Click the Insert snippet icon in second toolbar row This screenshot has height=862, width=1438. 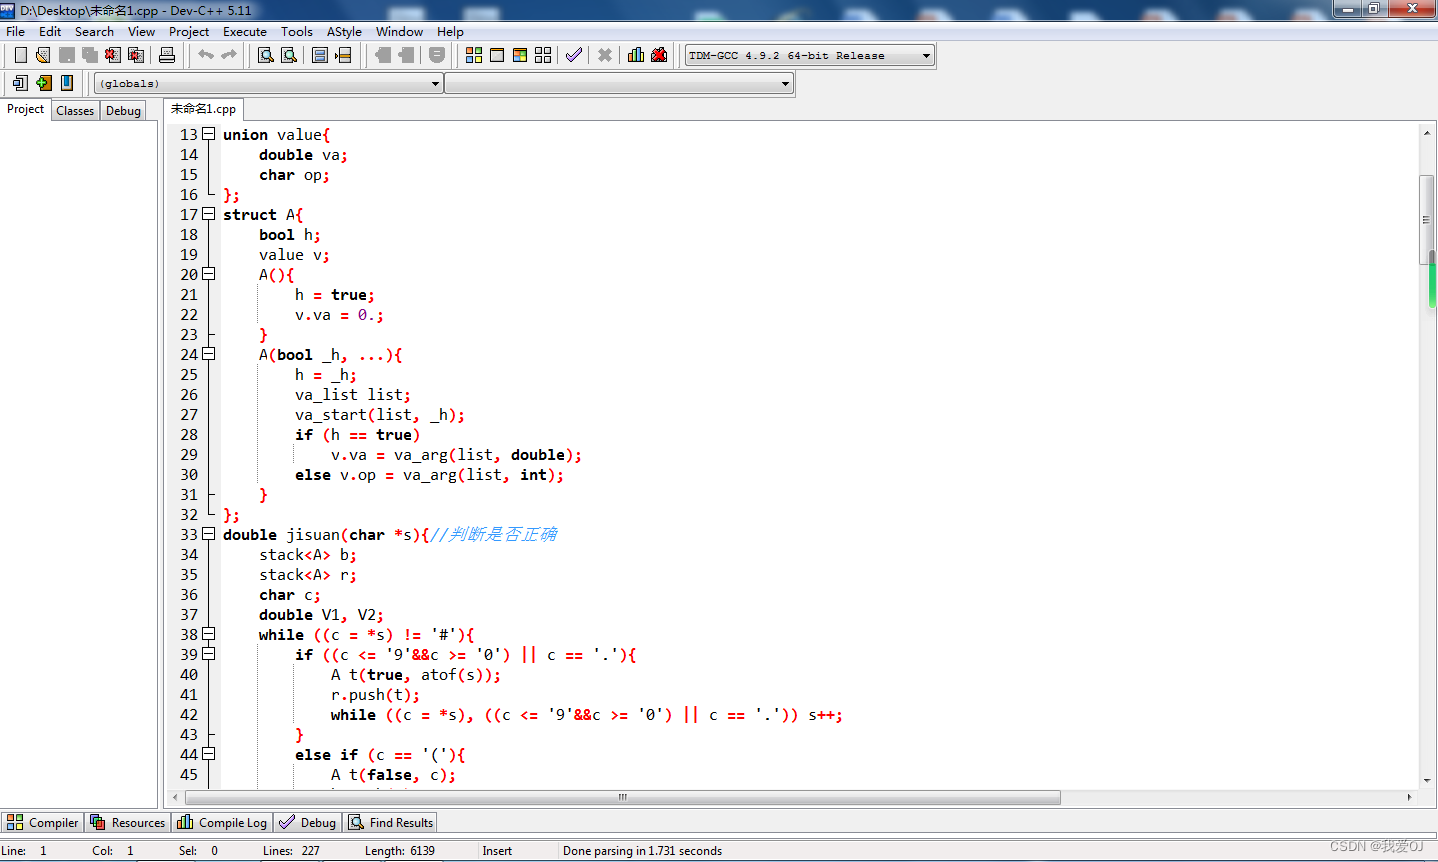pos(20,83)
